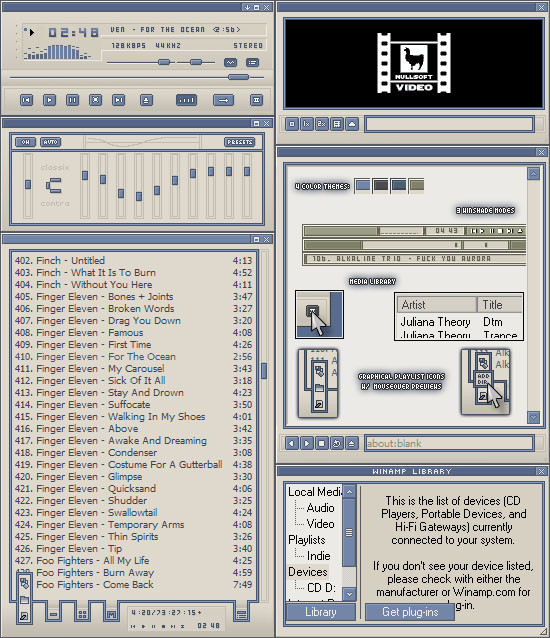Click the playlist mini previous button

point(133,626)
